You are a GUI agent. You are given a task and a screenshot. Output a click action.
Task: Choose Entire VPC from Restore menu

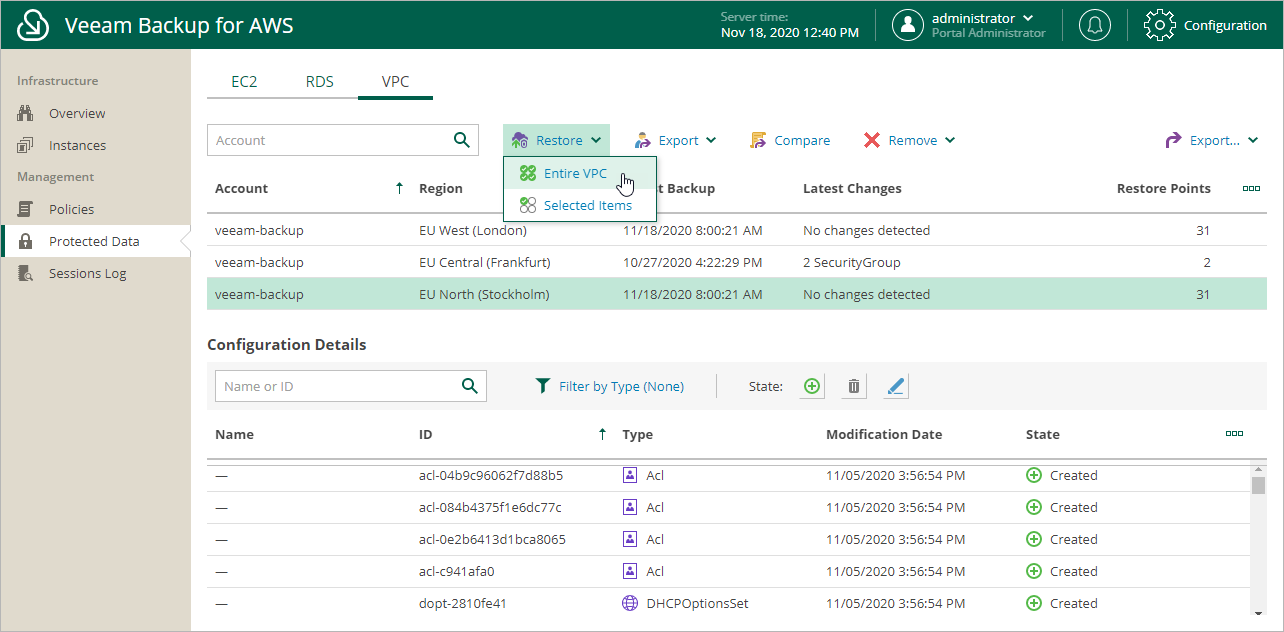pyautogui.click(x=580, y=173)
